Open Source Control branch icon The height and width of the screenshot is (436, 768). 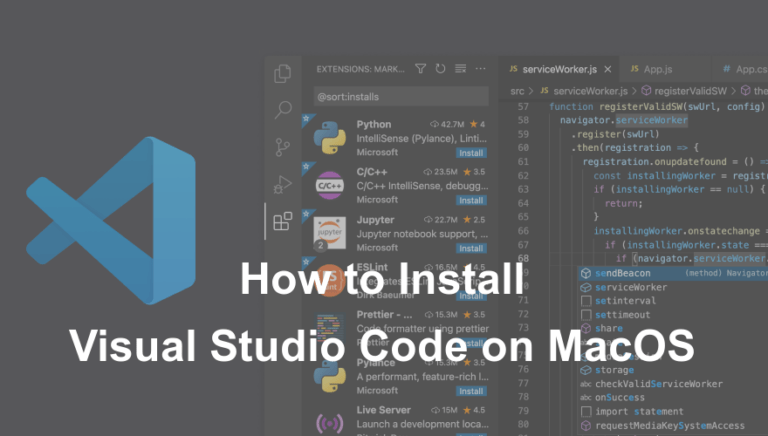click(282, 147)
